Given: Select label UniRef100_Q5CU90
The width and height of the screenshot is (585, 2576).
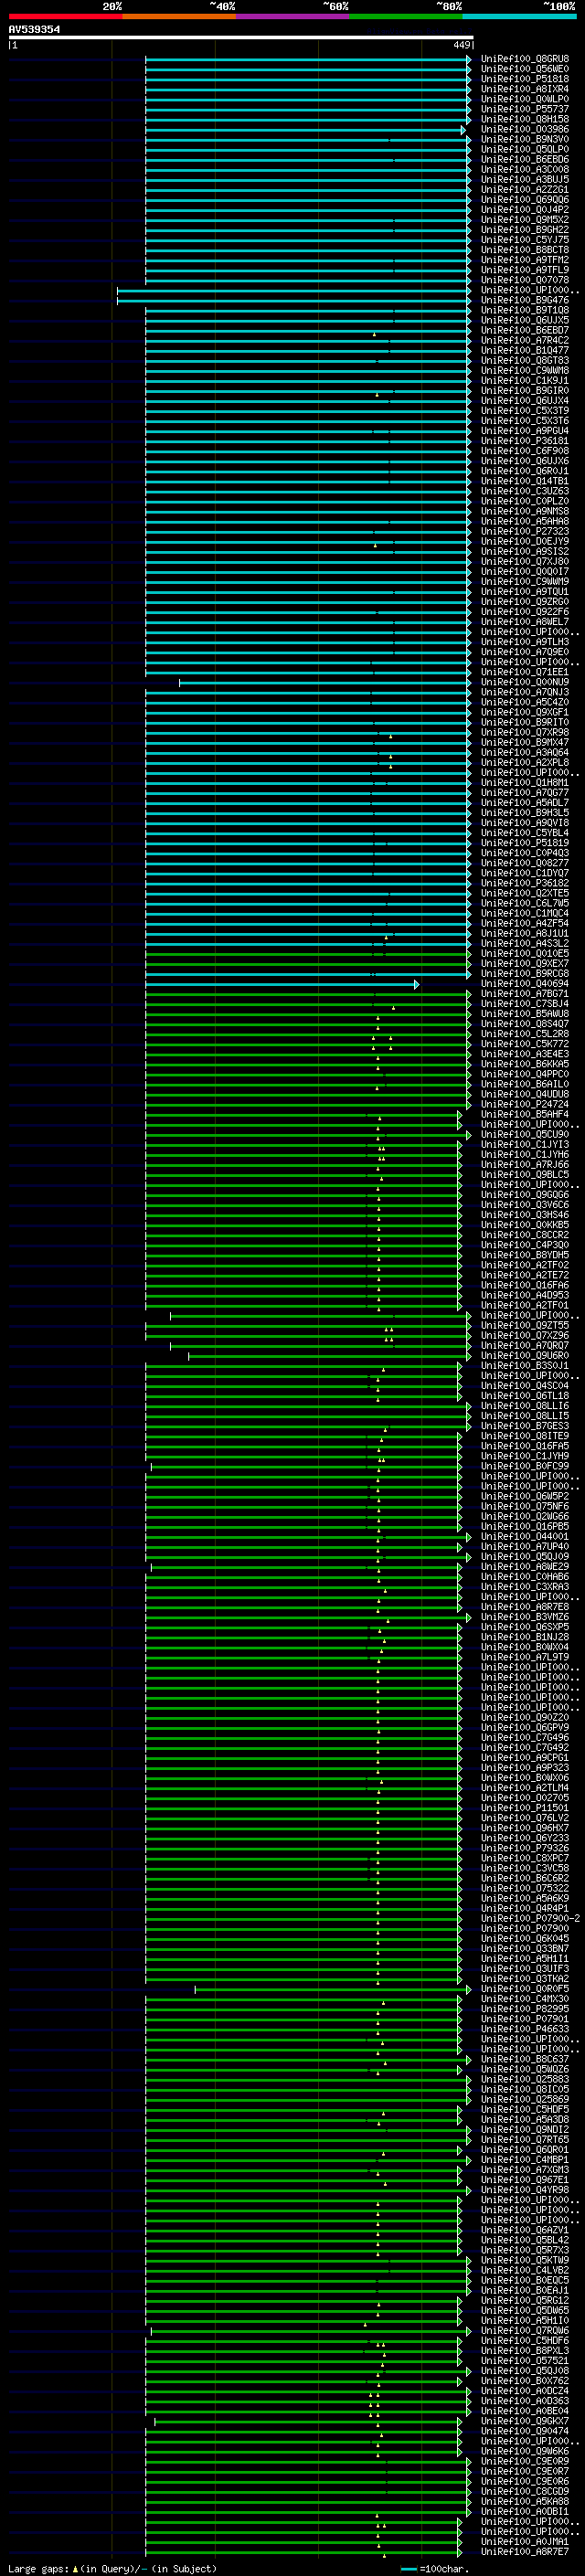Looking at the screenshot, I should point(525,1135).
